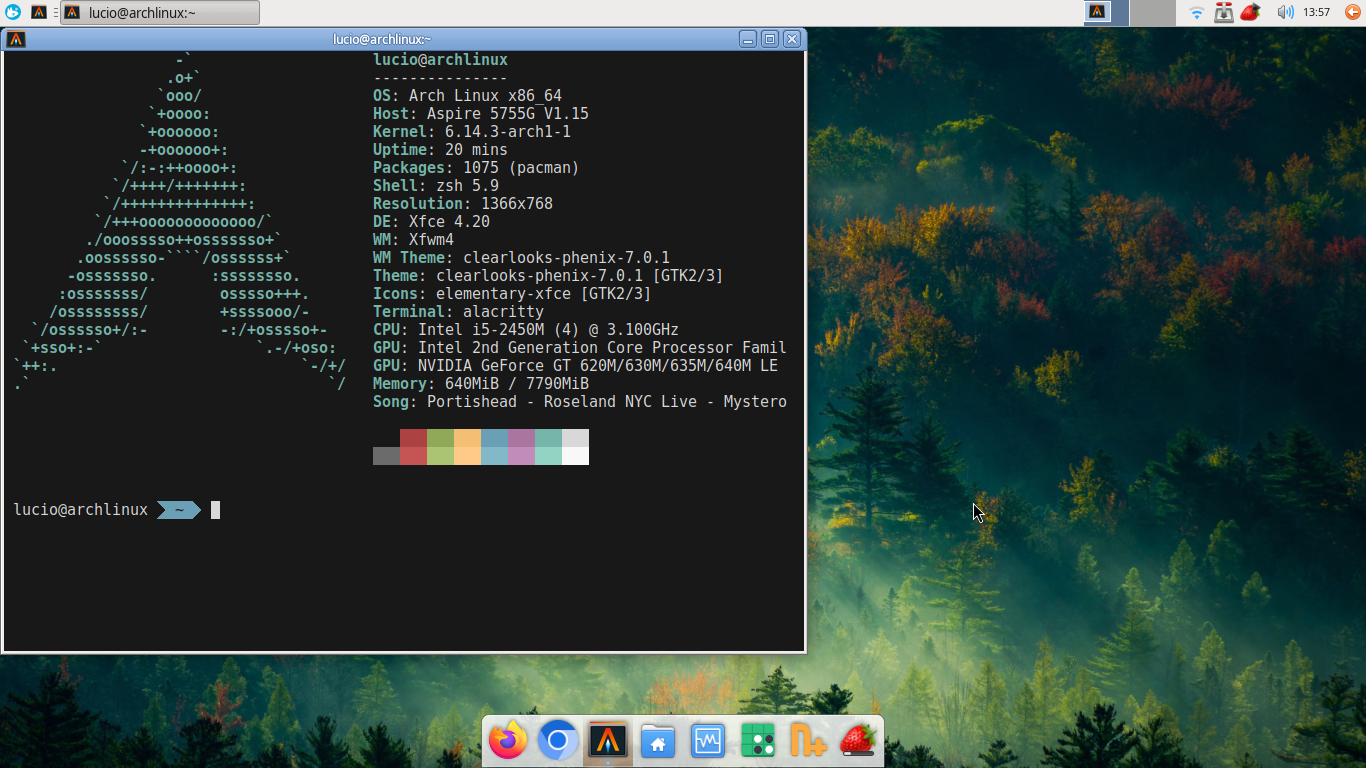1366x768 pixels.
Task: Click the 'Host: Aspire 5755G V1.15' line
Action: pos(481,114)
